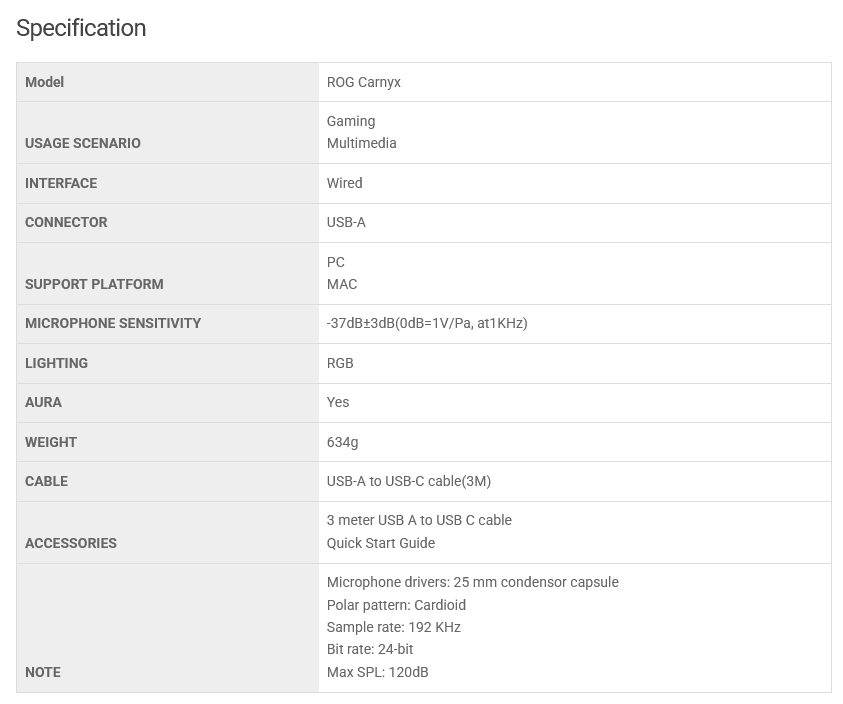Select the Wired interface value

(345, 183)
